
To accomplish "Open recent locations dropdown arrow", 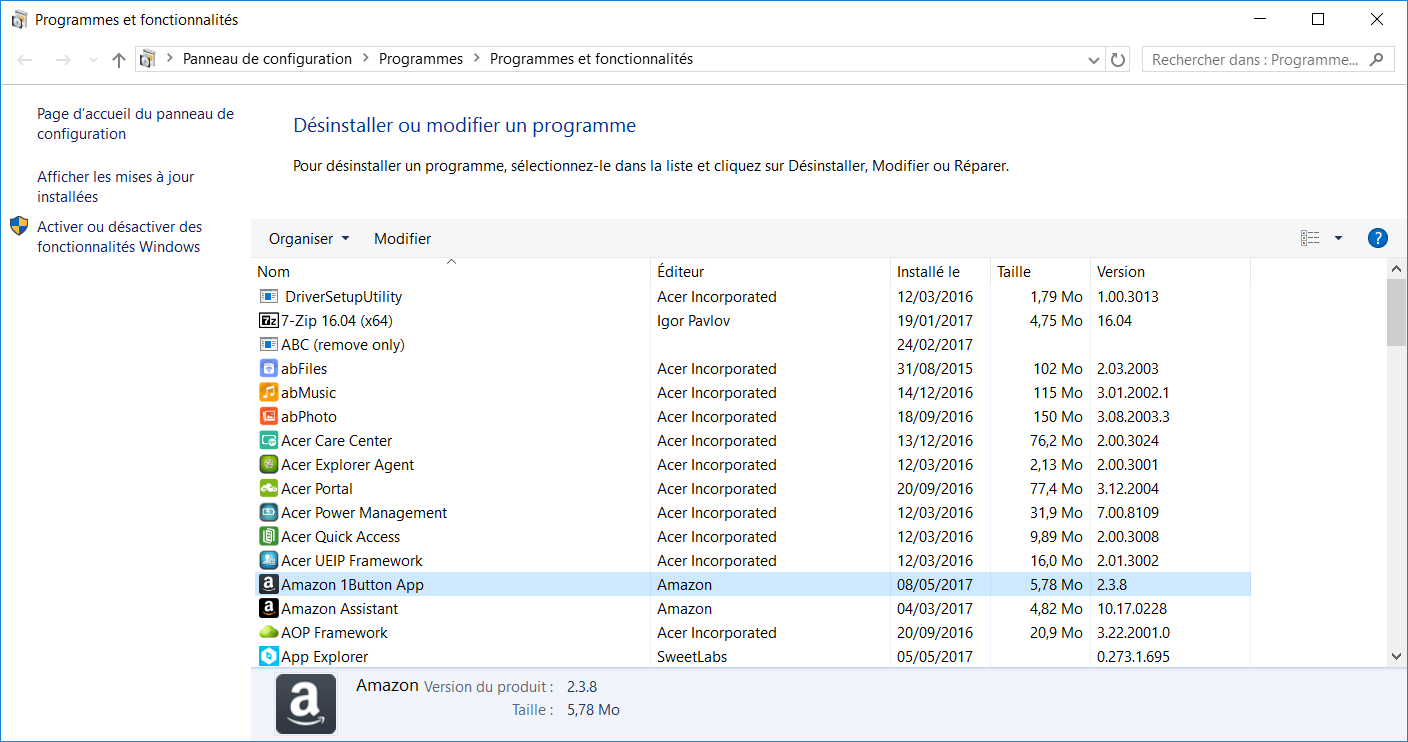I will pos(94,60).
